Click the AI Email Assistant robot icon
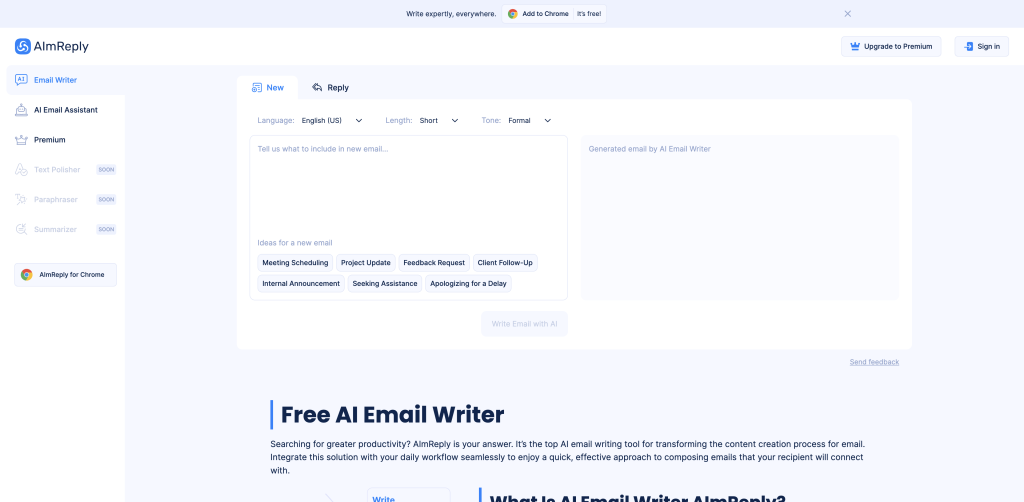This screenshot has height=502, width=1024. [21, 110]
